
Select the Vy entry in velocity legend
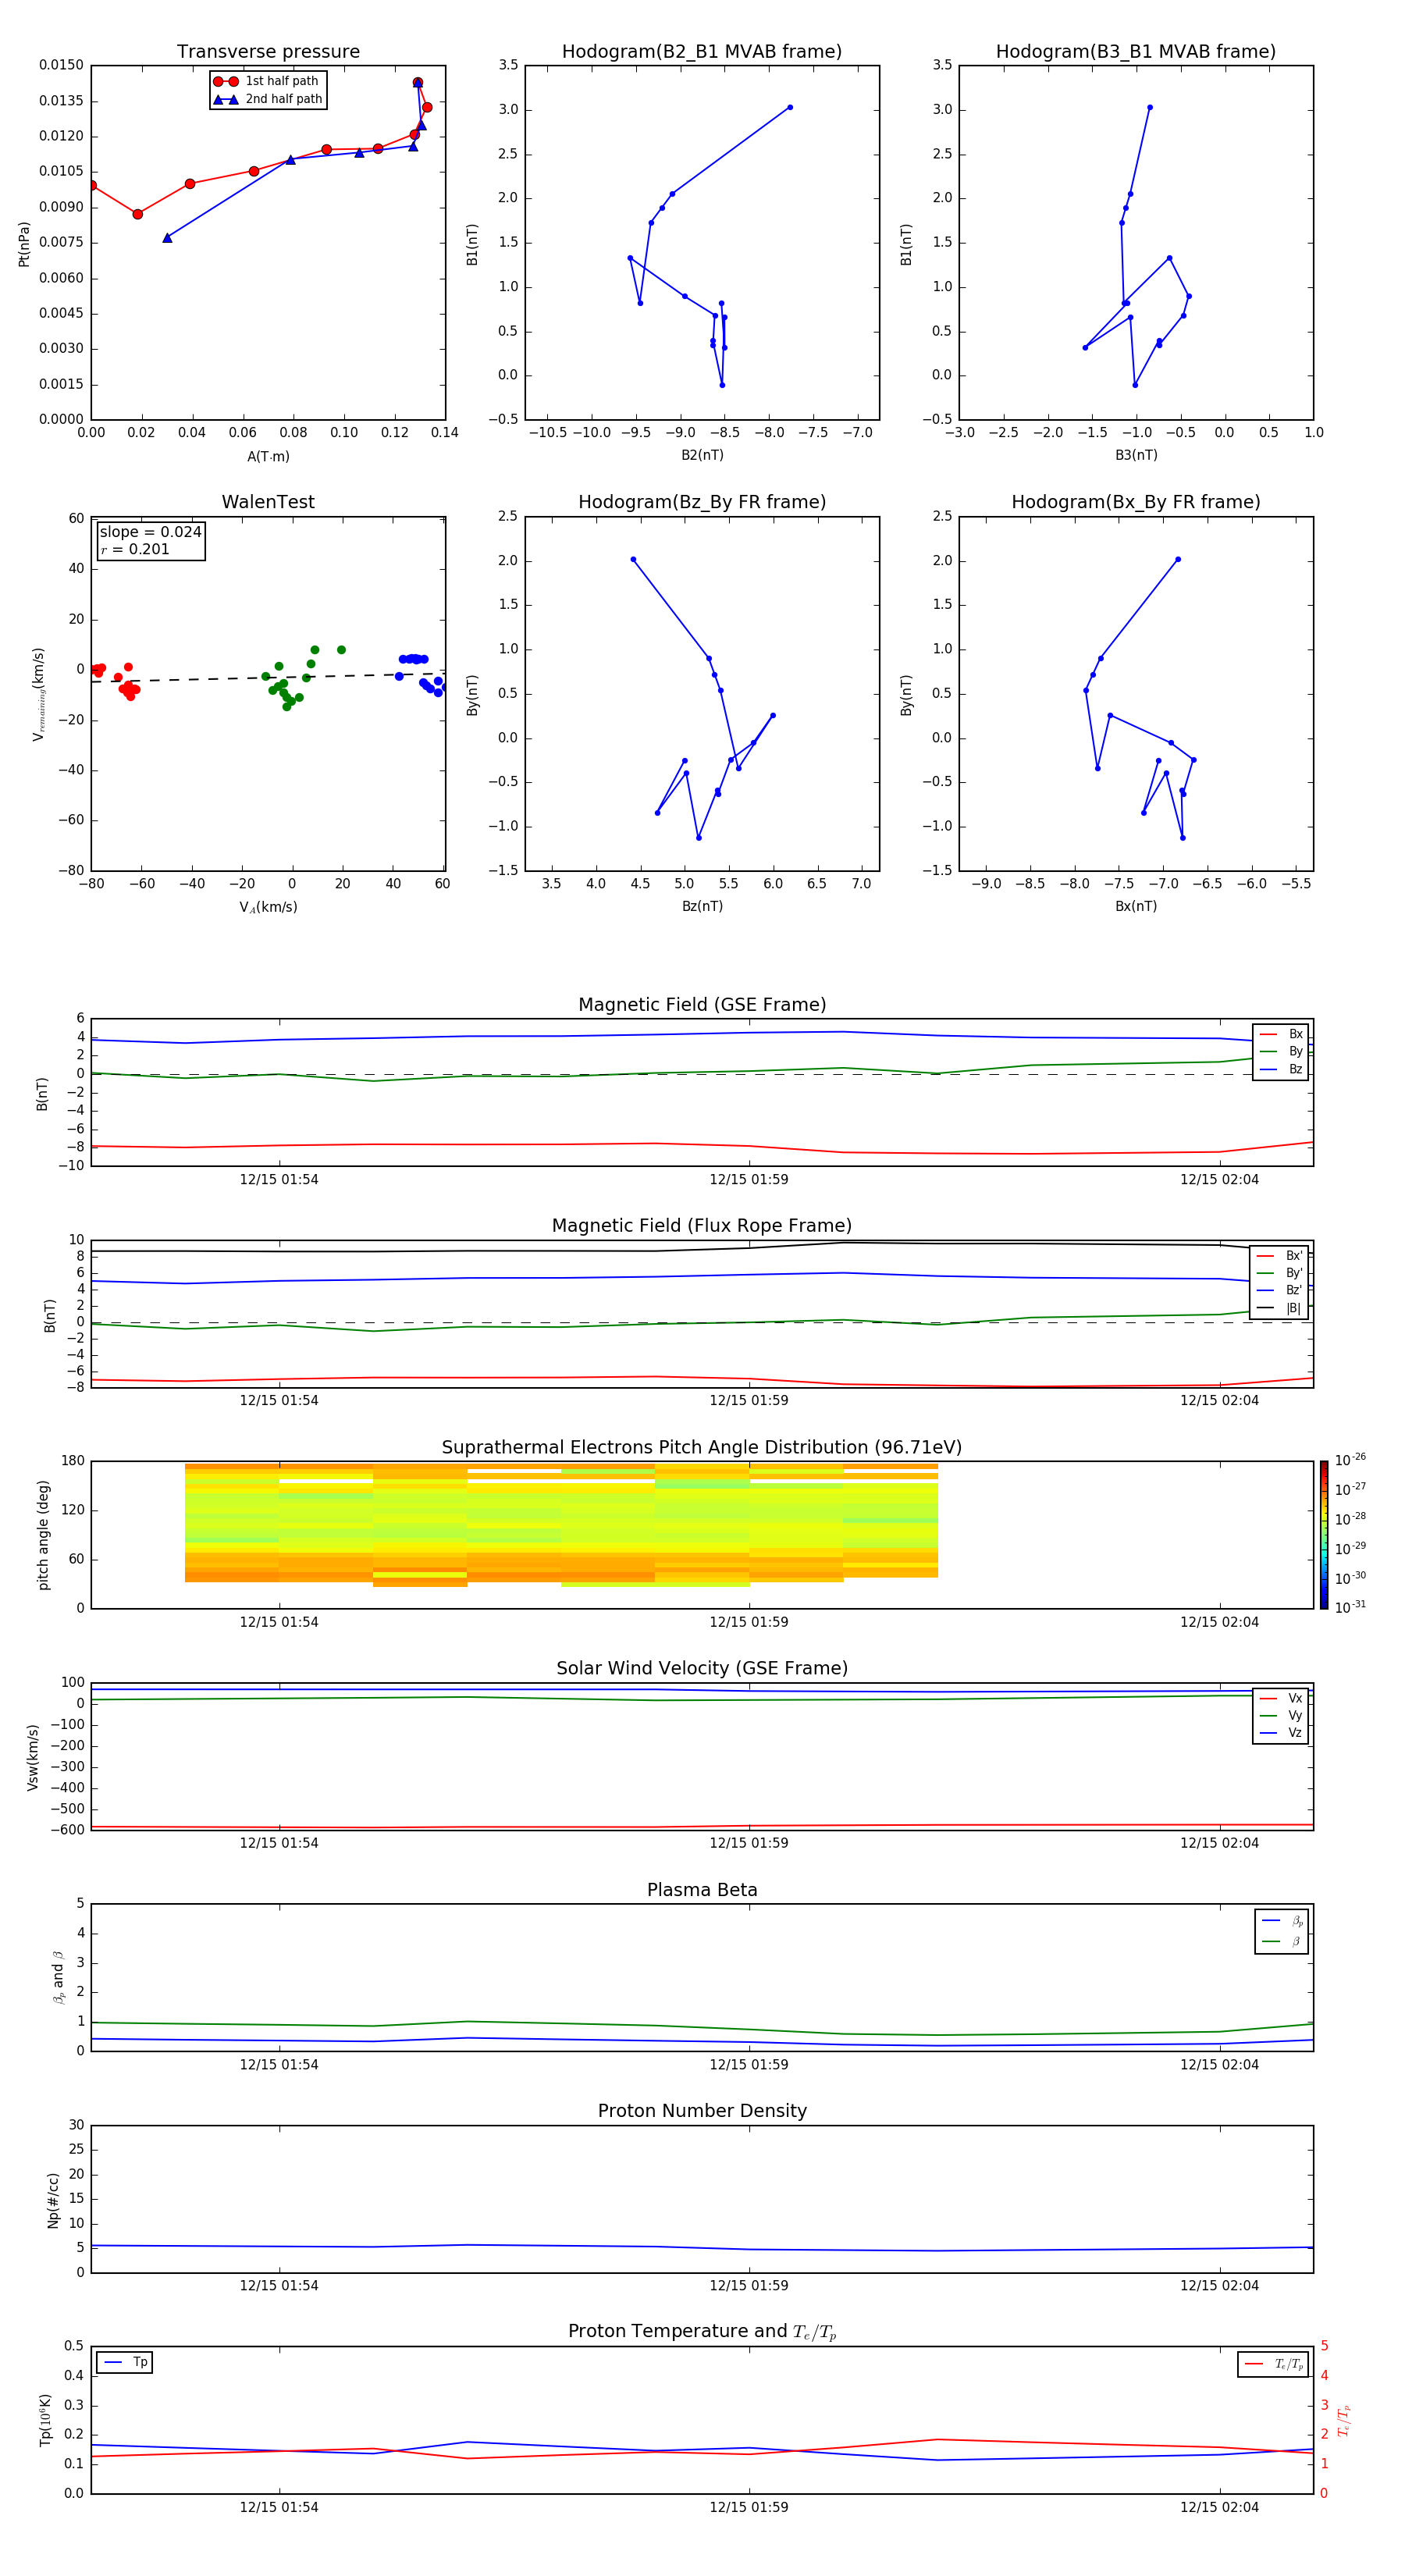(1281, 1715)
